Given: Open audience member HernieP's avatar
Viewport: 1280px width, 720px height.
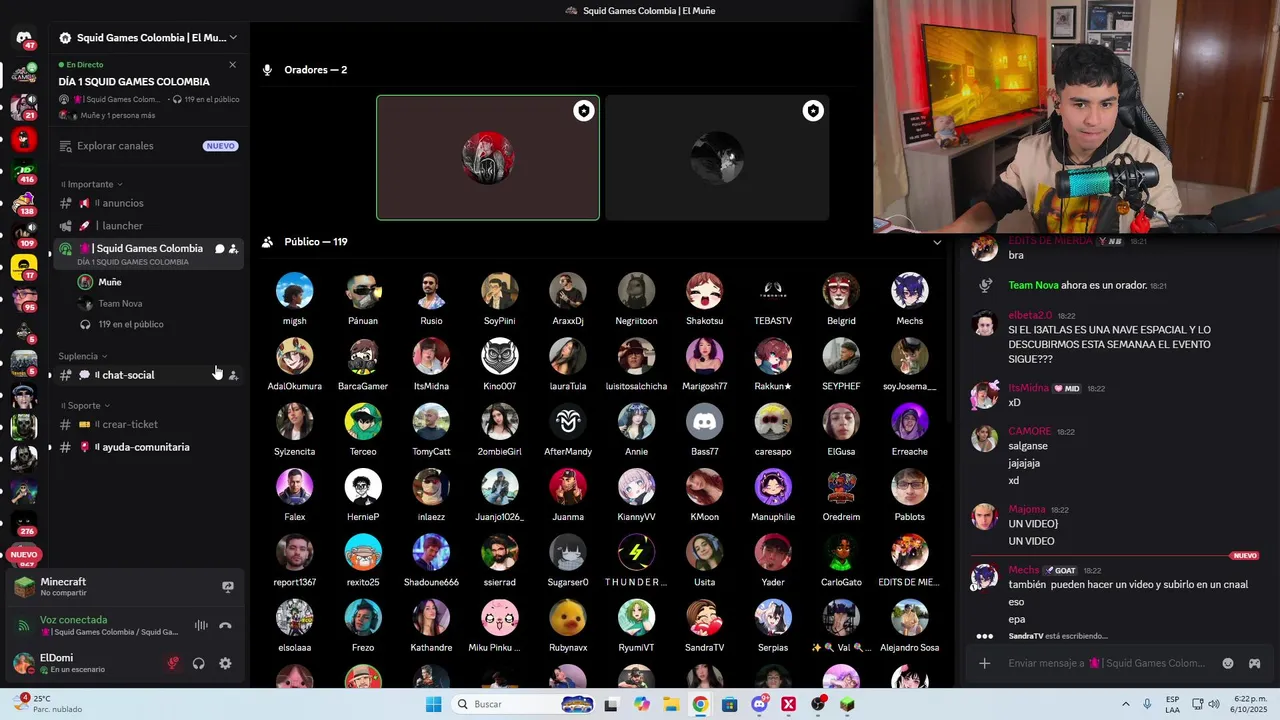Looking at the screenshot, I should pos(363,487).
